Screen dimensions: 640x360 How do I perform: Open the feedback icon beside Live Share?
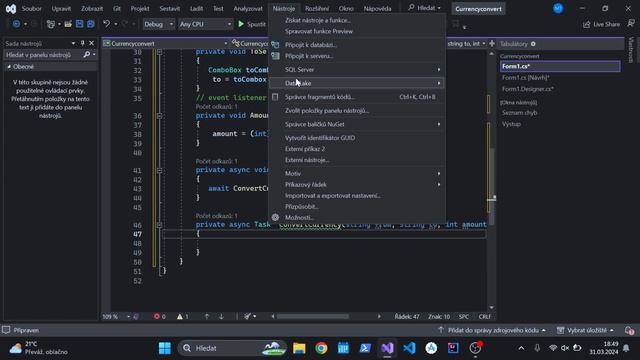pyautogui.click(x=631, y=24)
